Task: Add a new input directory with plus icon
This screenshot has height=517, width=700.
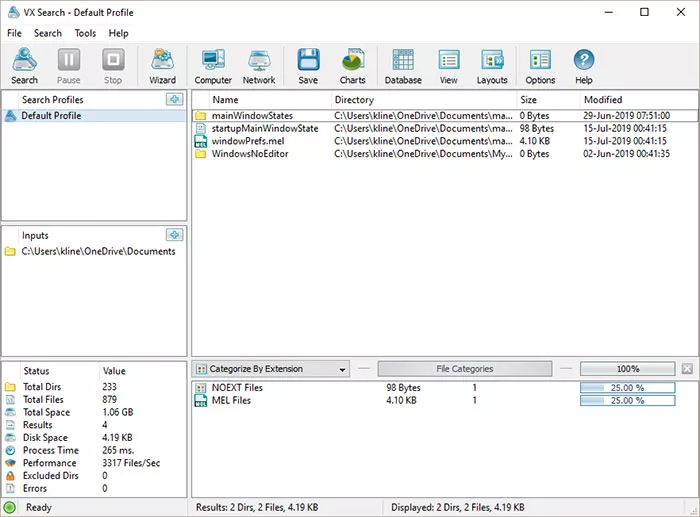Action: pos(175,234)
